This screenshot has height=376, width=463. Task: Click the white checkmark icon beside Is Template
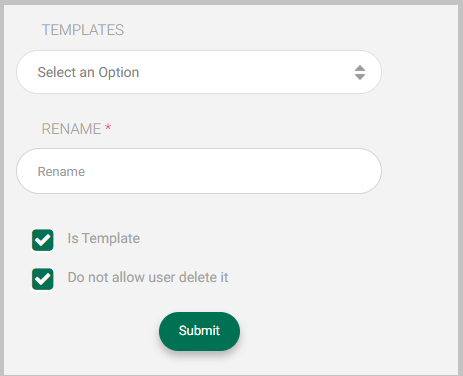pos(43,240)
